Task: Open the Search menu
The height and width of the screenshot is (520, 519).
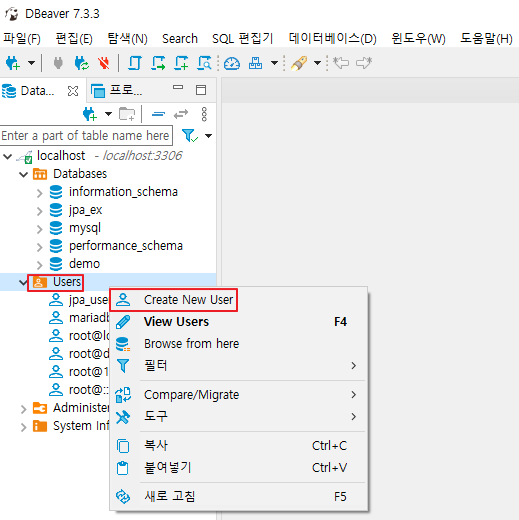Action: pyautogui.click(x=180, y=39)
